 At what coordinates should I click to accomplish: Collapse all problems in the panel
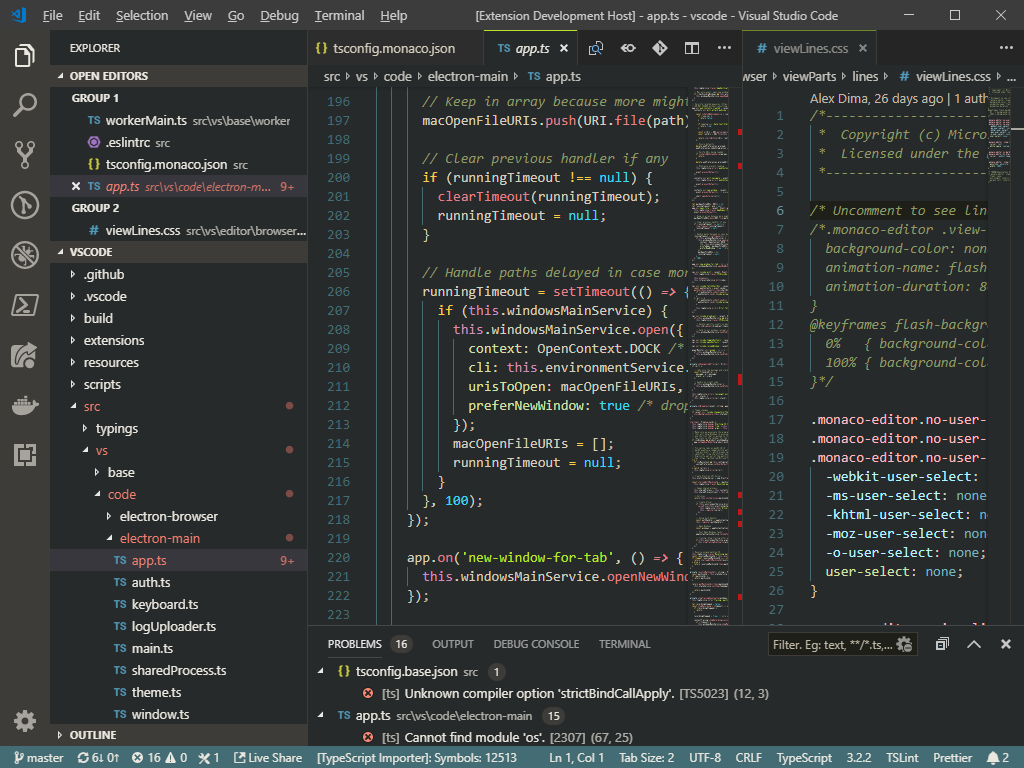(942, 645)
